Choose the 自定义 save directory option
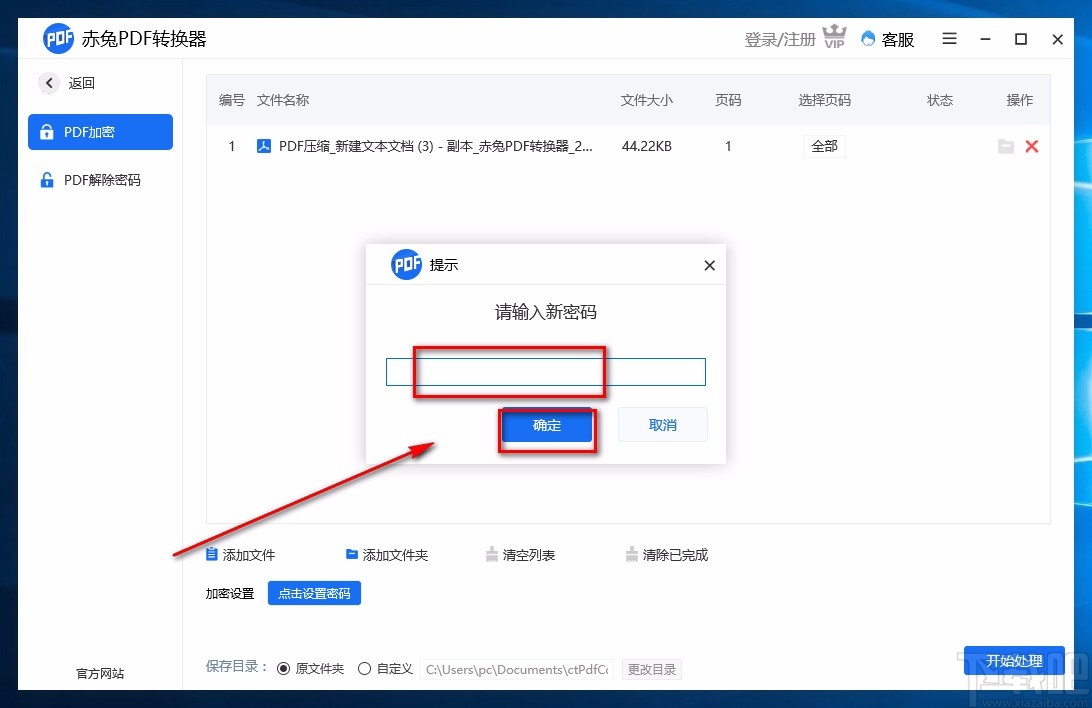This screenshot has height=708, width=1092. 364,668
